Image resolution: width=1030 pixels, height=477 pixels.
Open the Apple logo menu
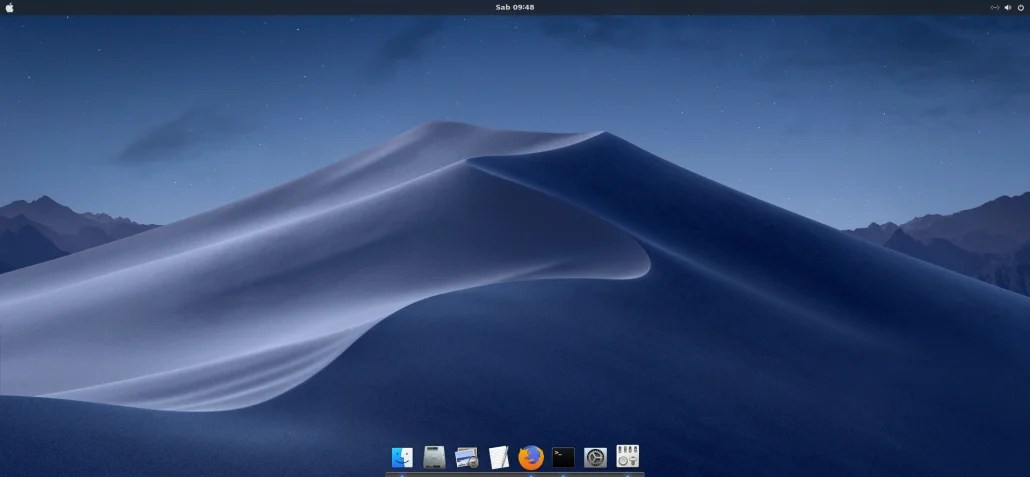[9, 7]
